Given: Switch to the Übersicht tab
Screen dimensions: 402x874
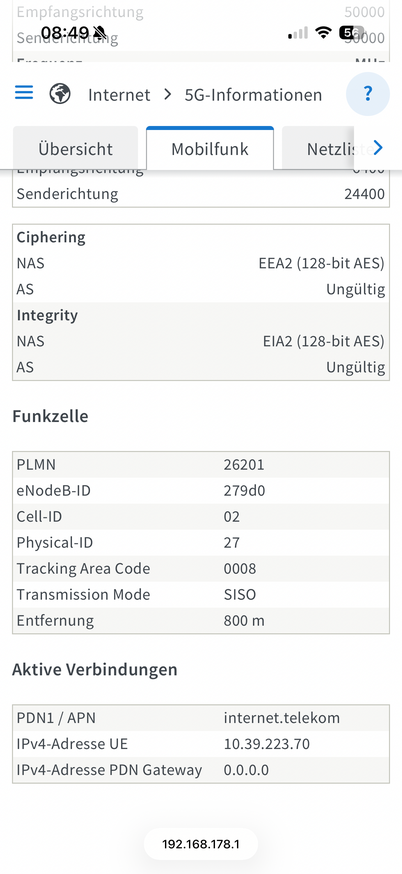Looking at the screenshot, I should click(x=75, y=148).
